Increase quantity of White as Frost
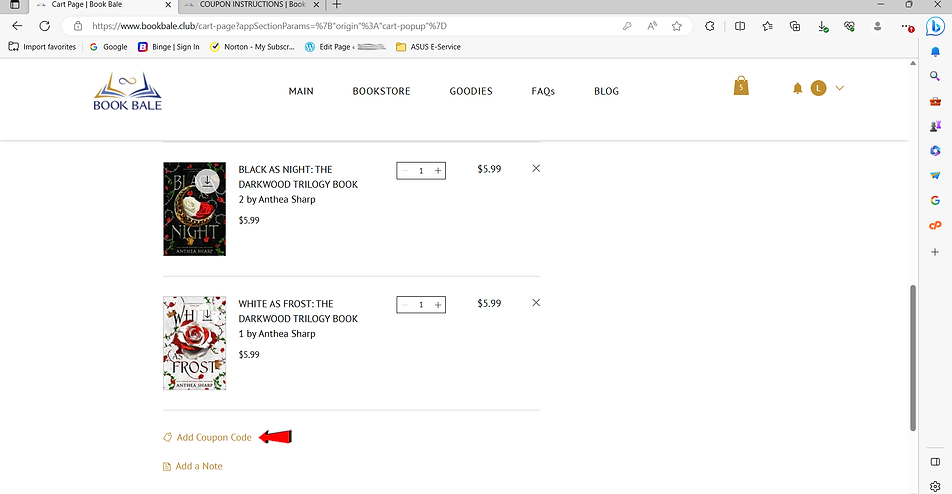This screenshot has width=952, height=494. click(x=438, y=305)
